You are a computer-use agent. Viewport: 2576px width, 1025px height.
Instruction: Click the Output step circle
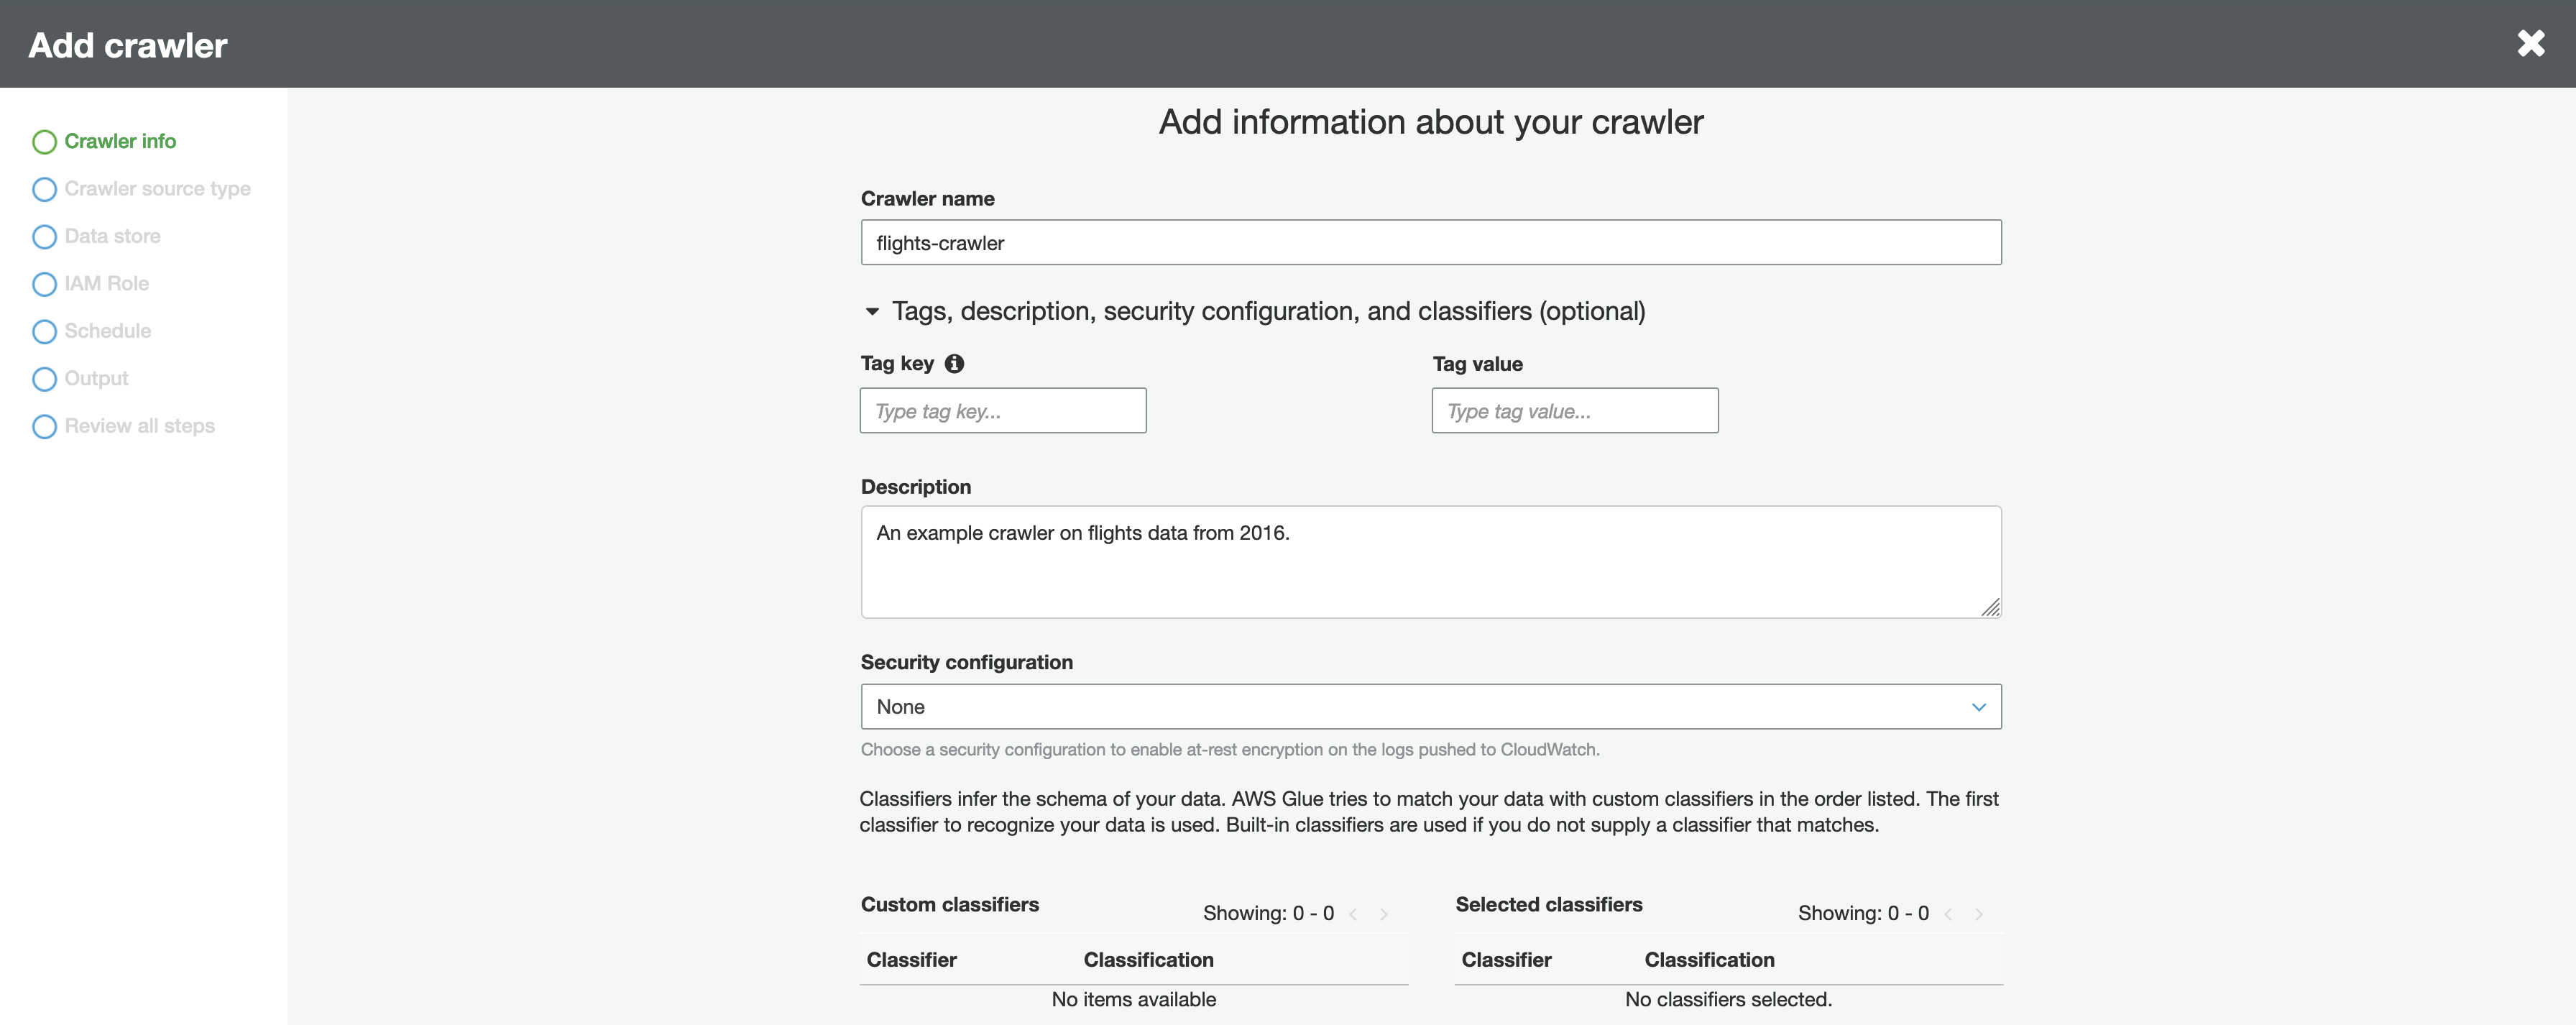44,379
